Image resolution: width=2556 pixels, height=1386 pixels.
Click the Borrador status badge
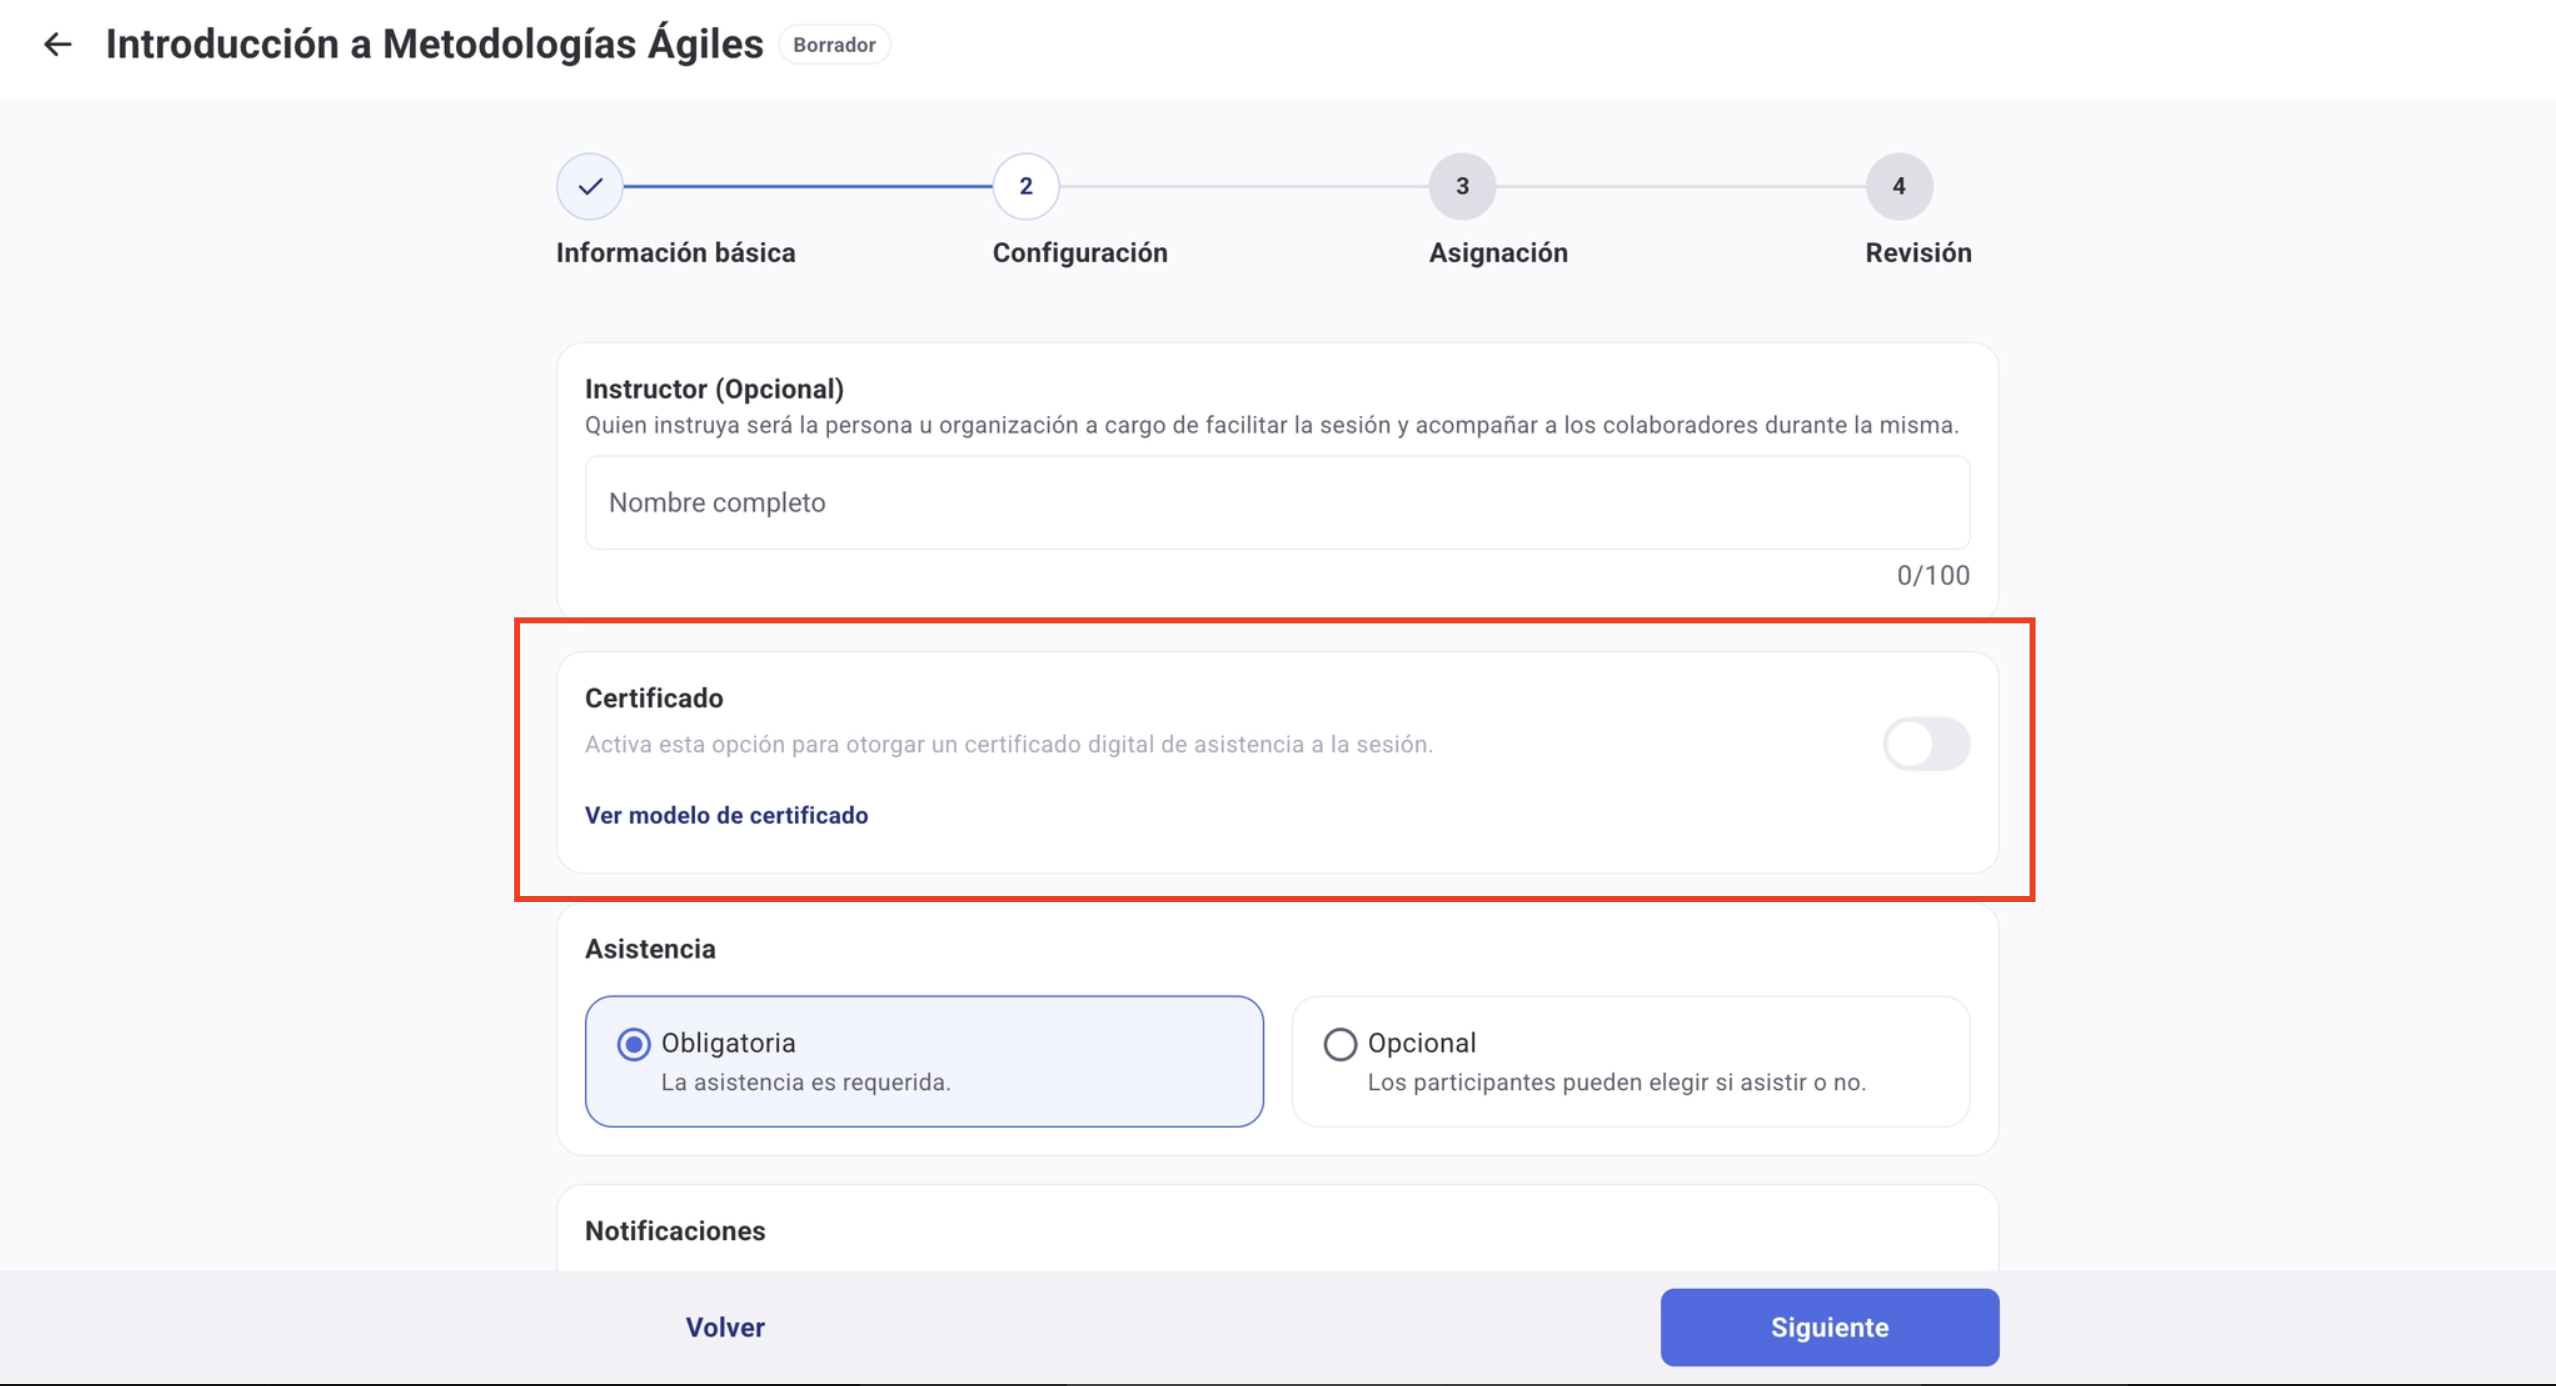834,44
